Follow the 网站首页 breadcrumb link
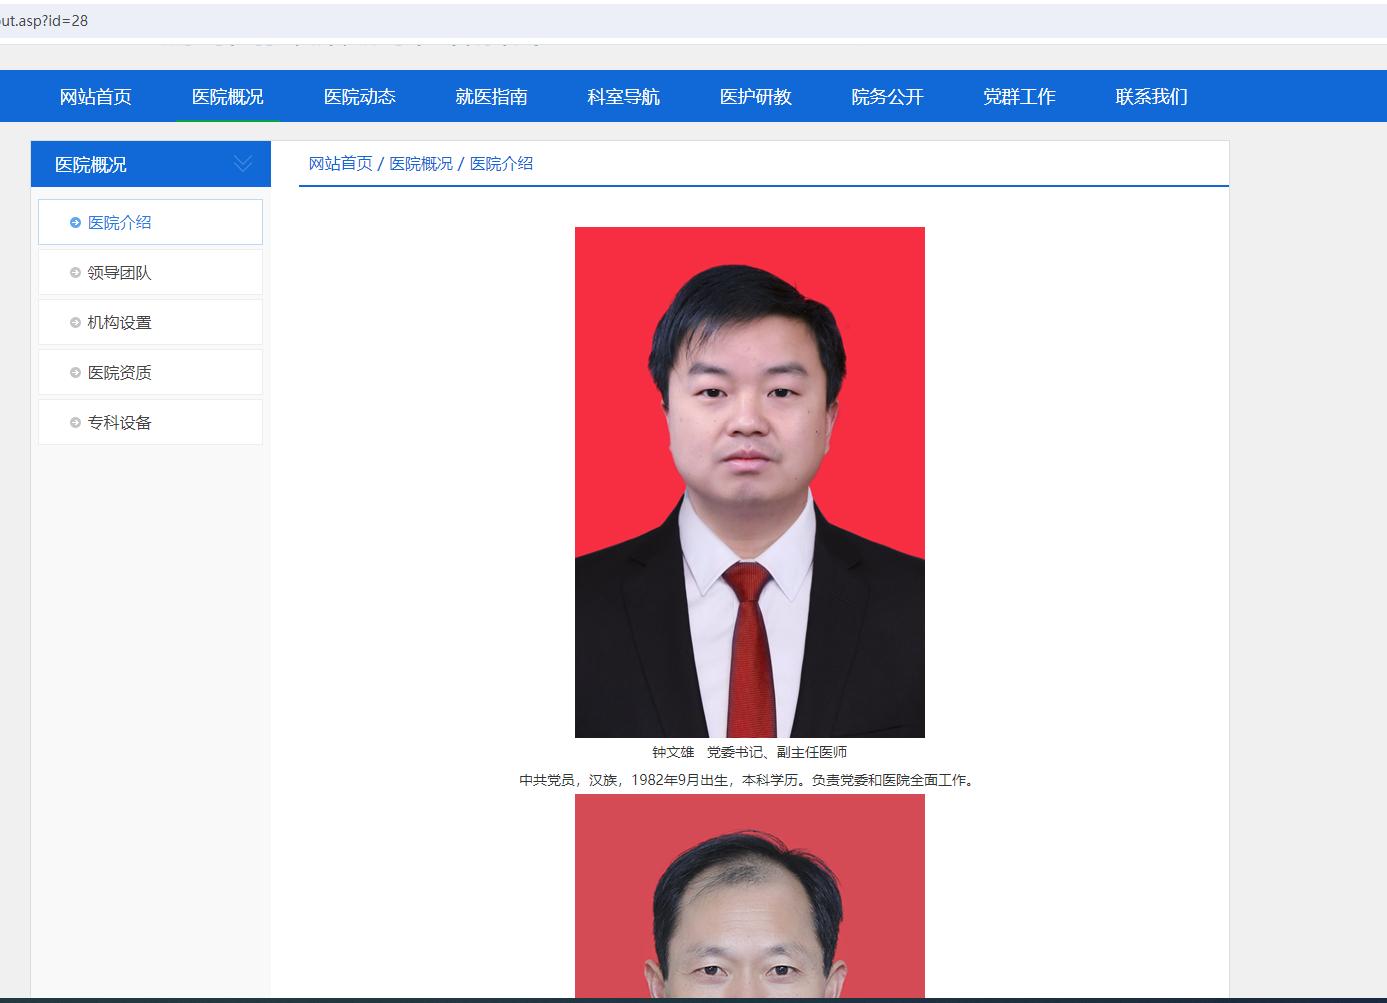 pyautogui.click(x=340, y=163)
